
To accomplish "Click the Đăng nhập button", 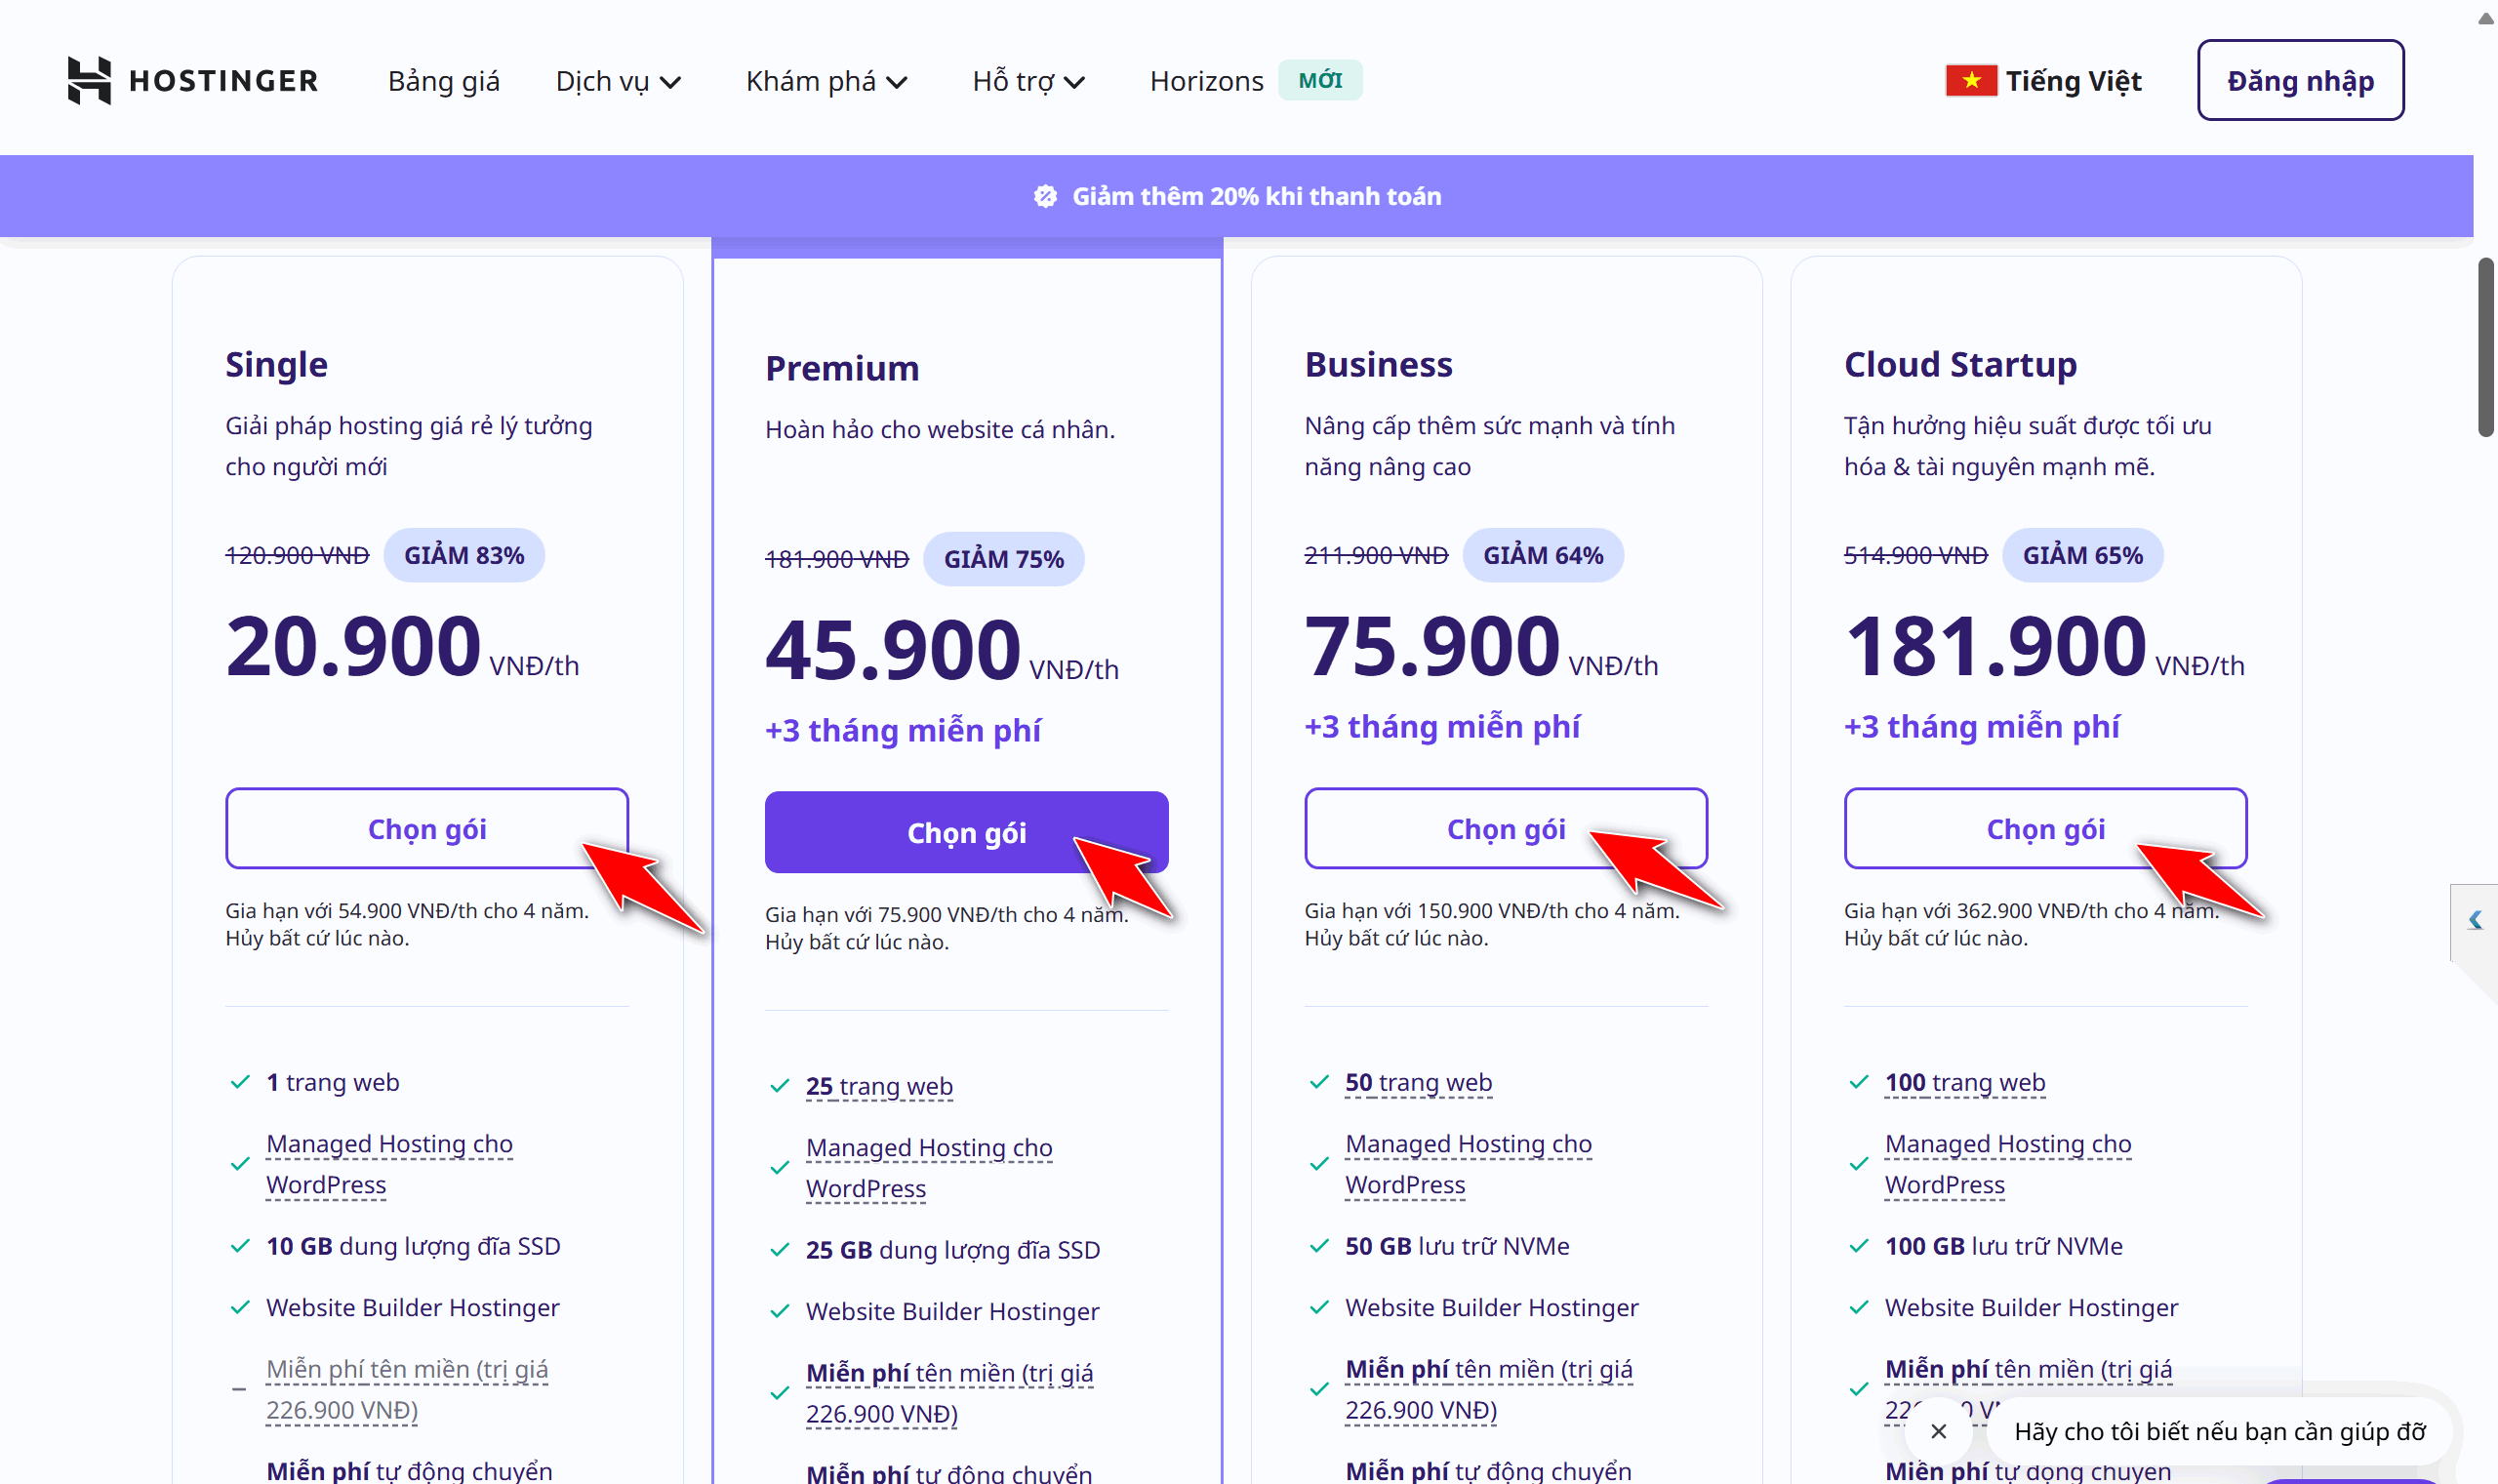I will (2300, 80).
